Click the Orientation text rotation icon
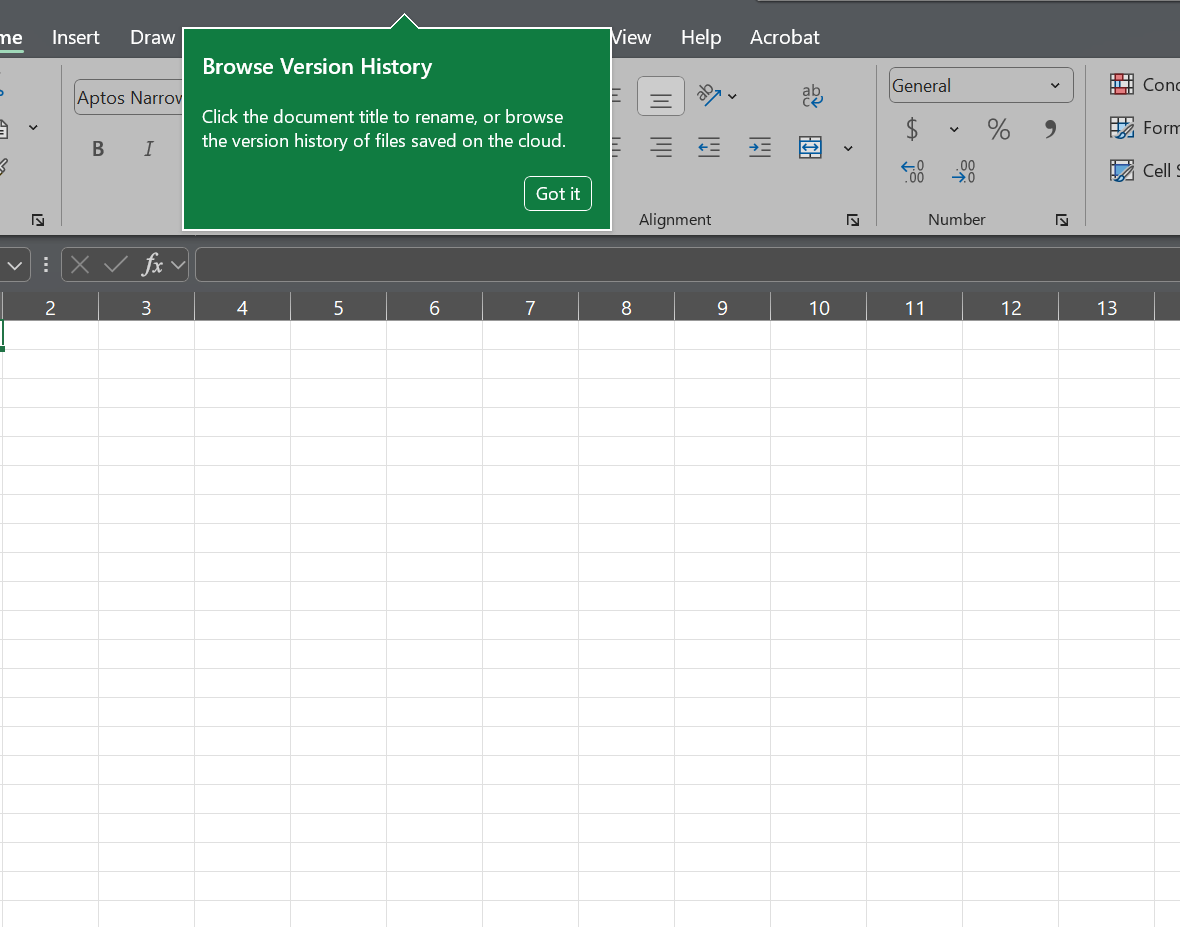The image size is (1180, 927). (x=708, y=96)
